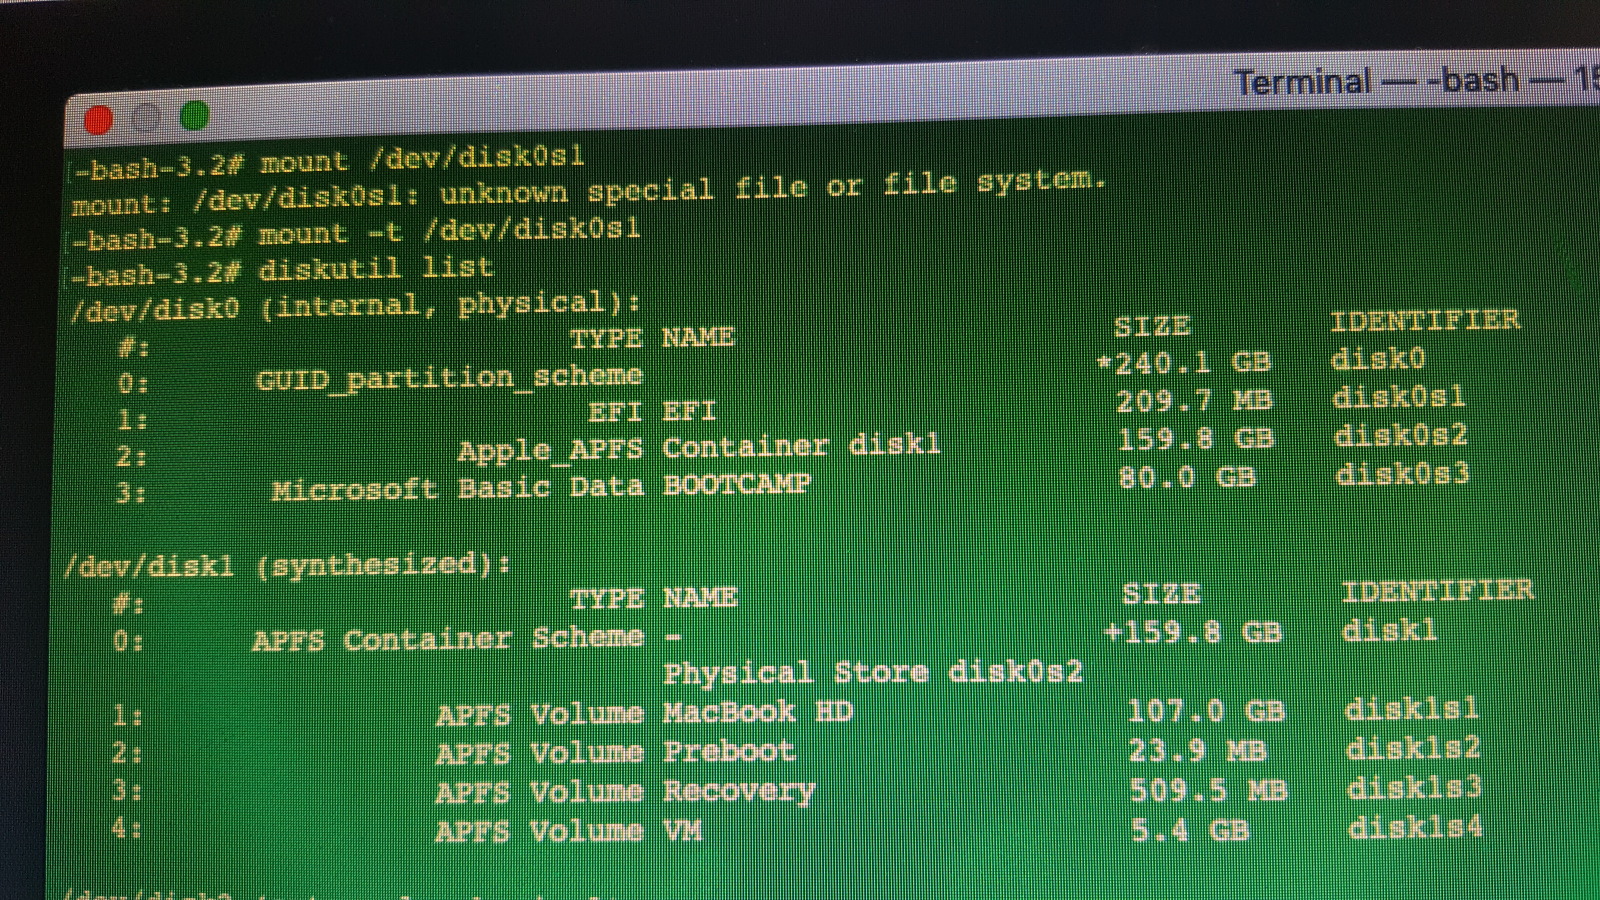Click the 'SIZE' column header of disk1 table
1600x900 pixels.
click(x=1160, y=594)
